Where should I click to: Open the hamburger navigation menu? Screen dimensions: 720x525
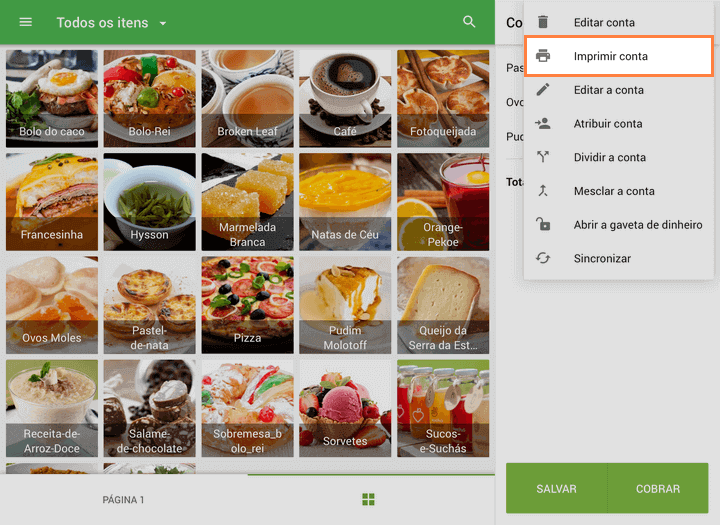(x=26, y=22)
